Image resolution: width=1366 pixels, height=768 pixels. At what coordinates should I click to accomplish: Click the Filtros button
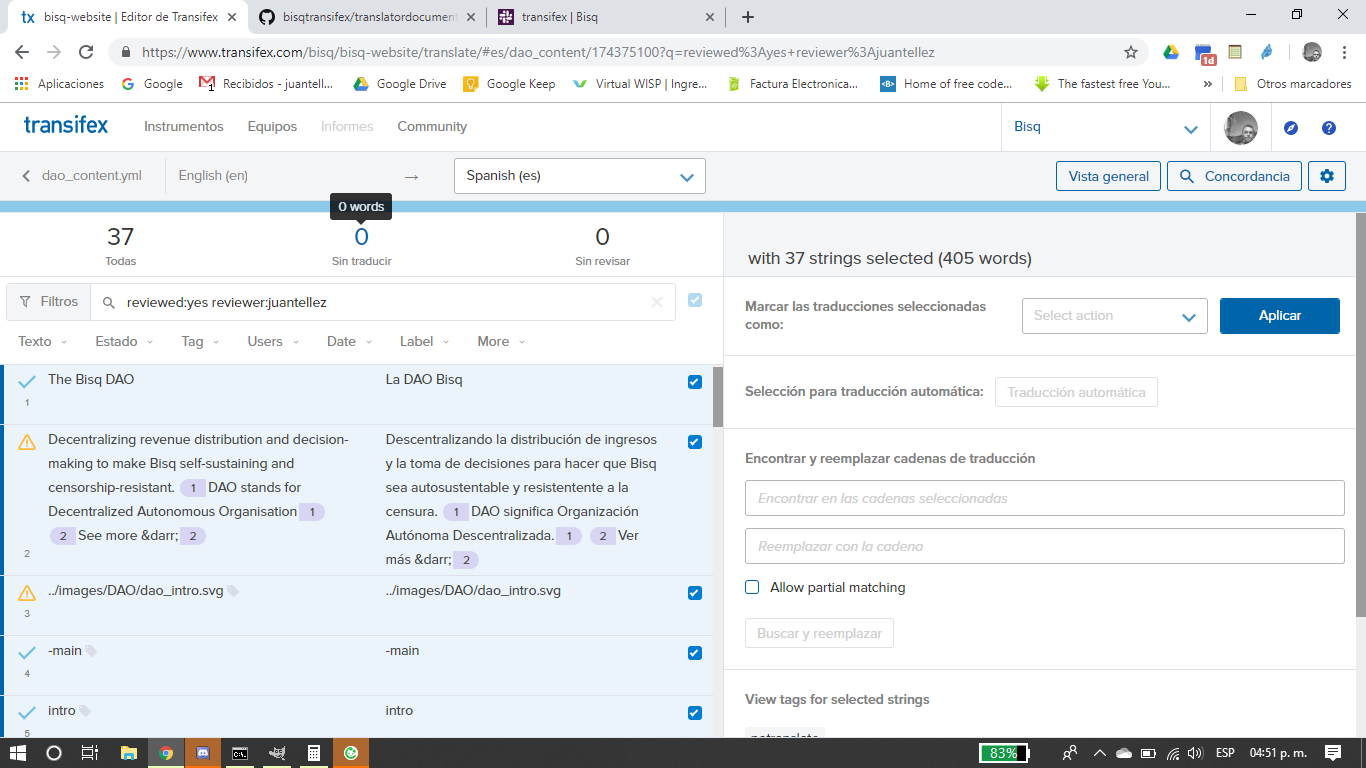[48, 302]
